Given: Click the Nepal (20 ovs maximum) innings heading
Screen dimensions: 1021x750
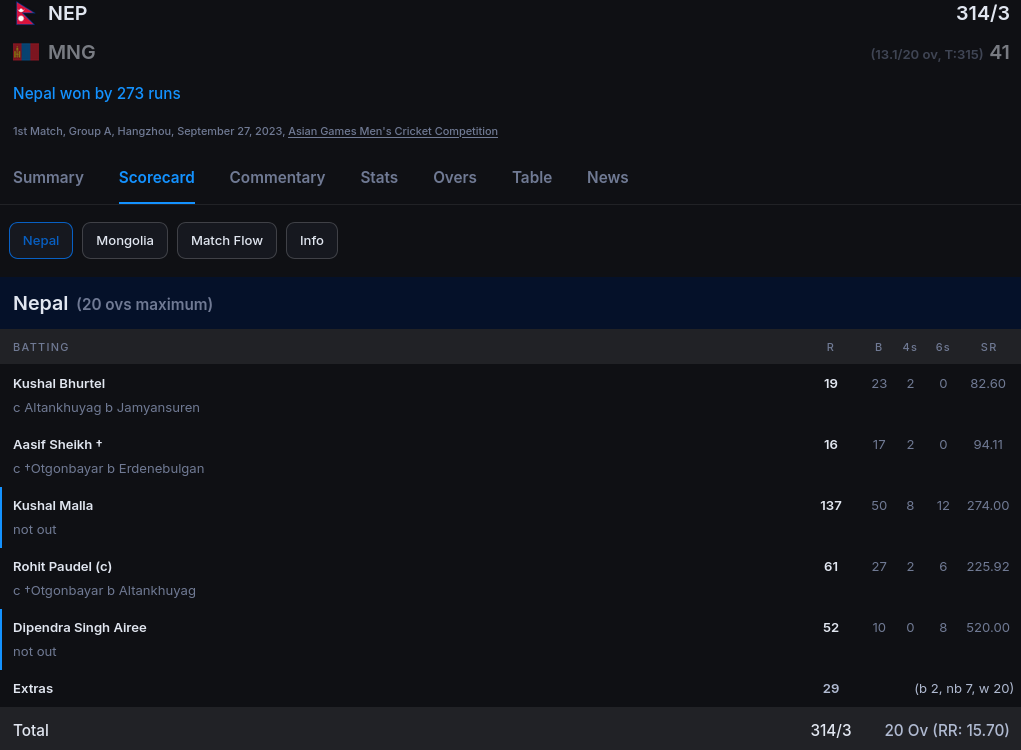Looking at the screenshot, I should tap(113, 303).
